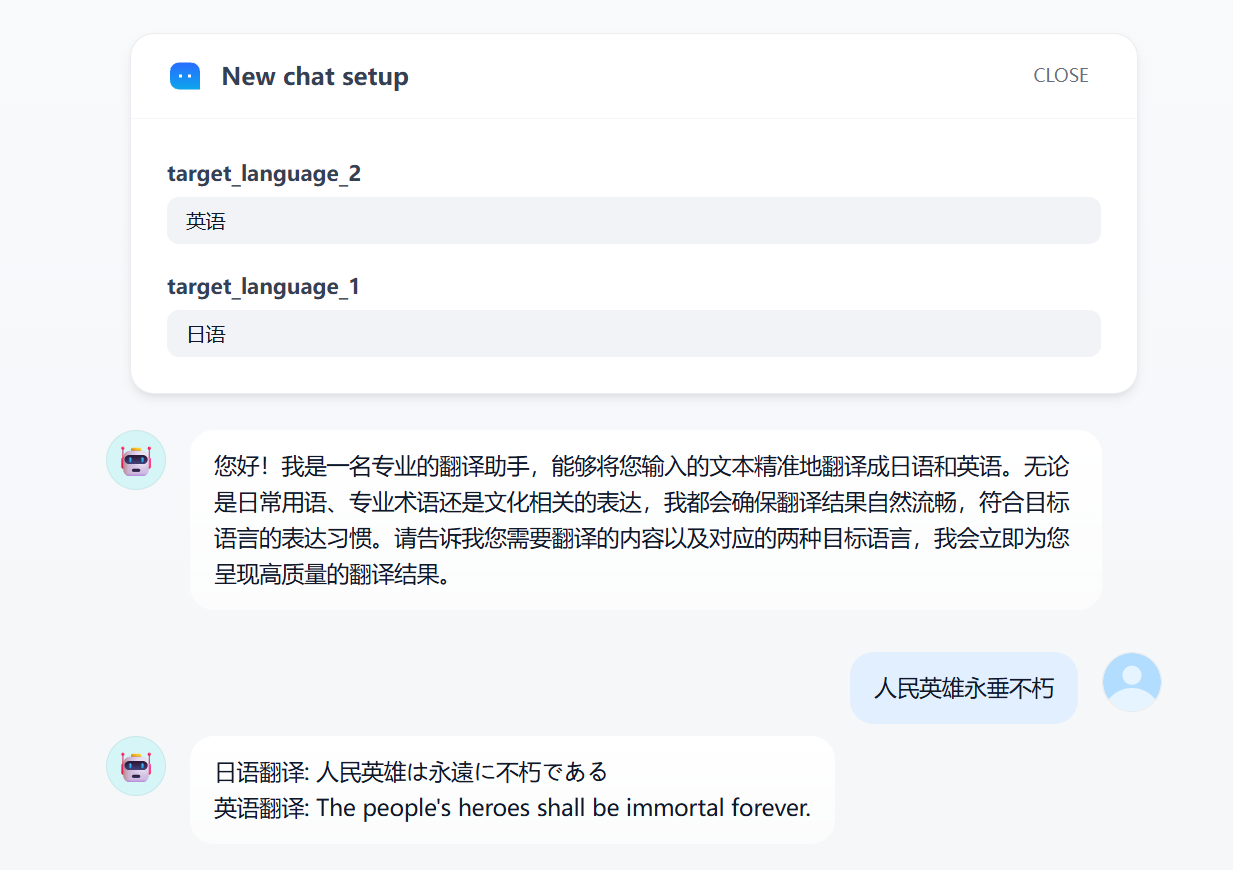The width and height of the screenshot is (1233, 870).
Task: Click the target_language_1 label
Action: tap(263, 287)
